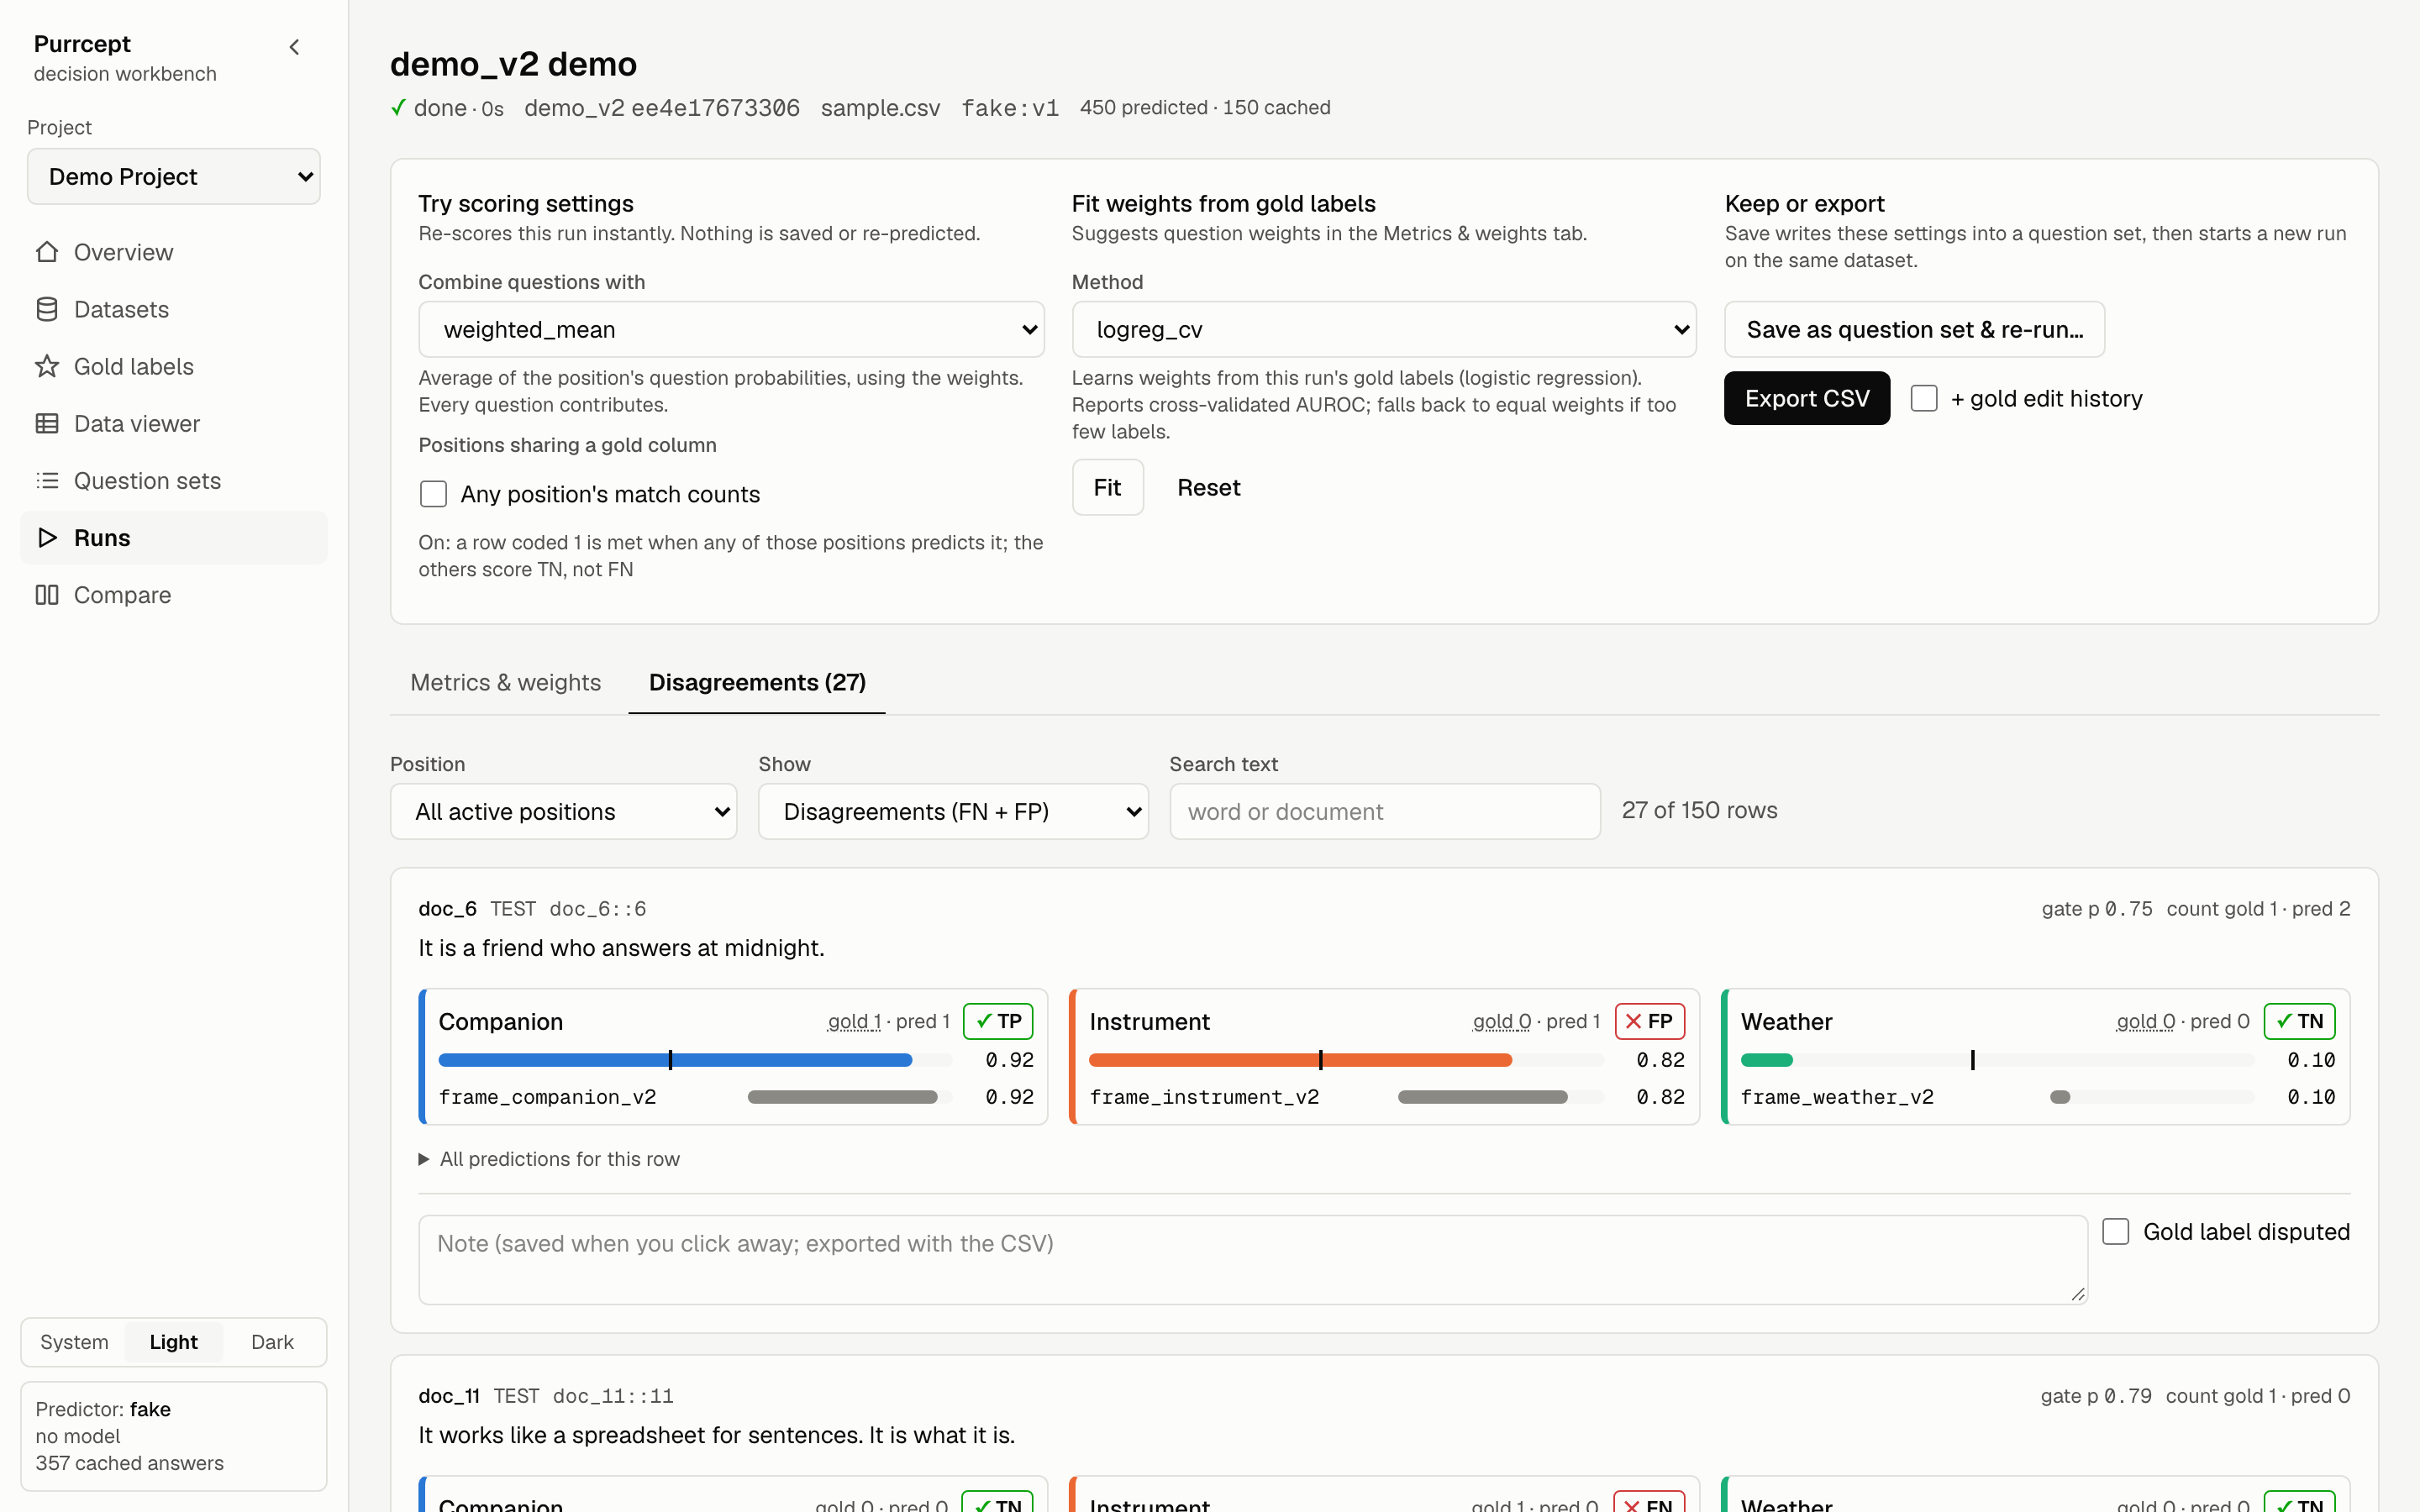This screenshot has width=2420, height=1512.
Task: Open the logreg_cv Method dropdown
Action: click(x=1384, y=329)
